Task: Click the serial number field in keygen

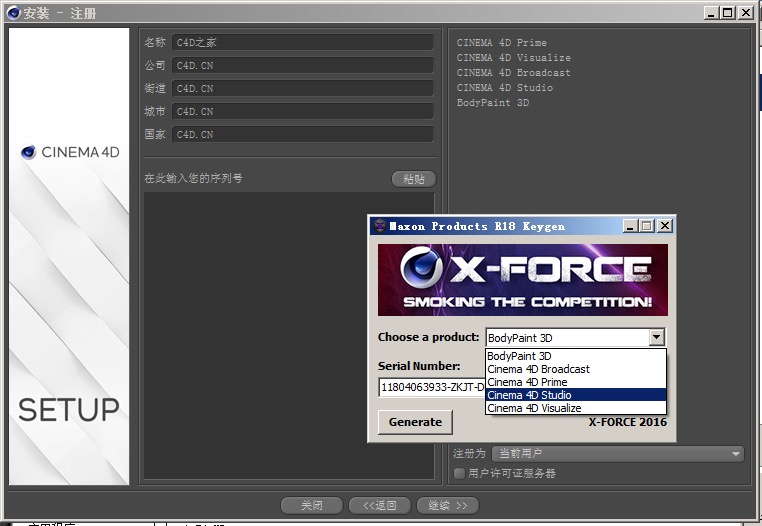Action: coord(432,387)
